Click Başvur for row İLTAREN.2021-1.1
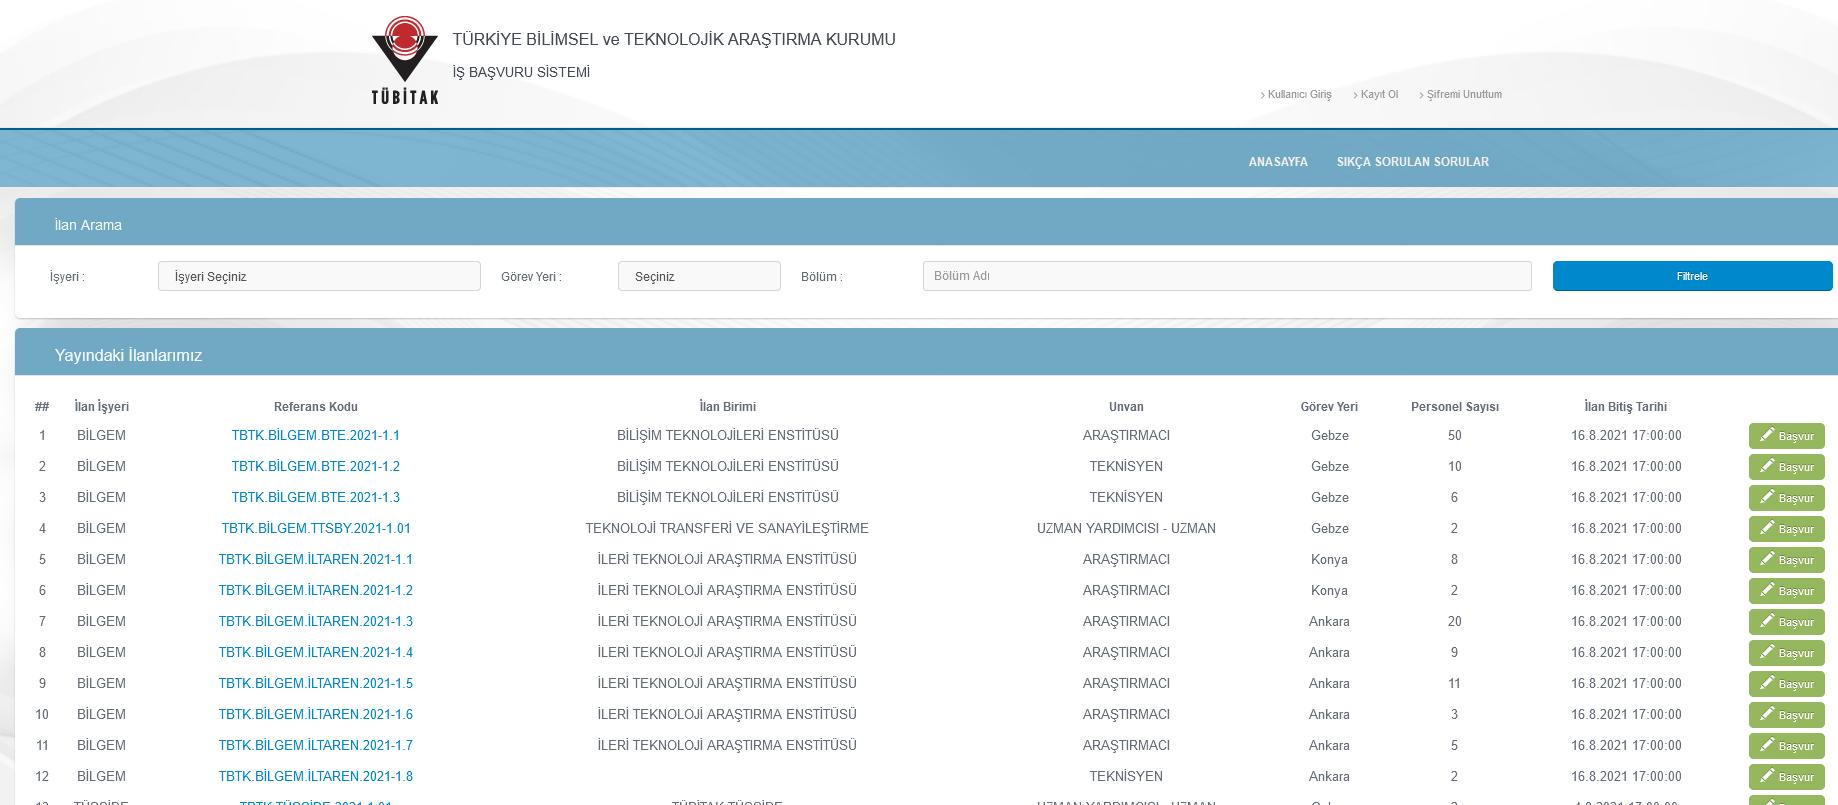This screenshot has height=805, width=1838. click(x=1787, y=560)
